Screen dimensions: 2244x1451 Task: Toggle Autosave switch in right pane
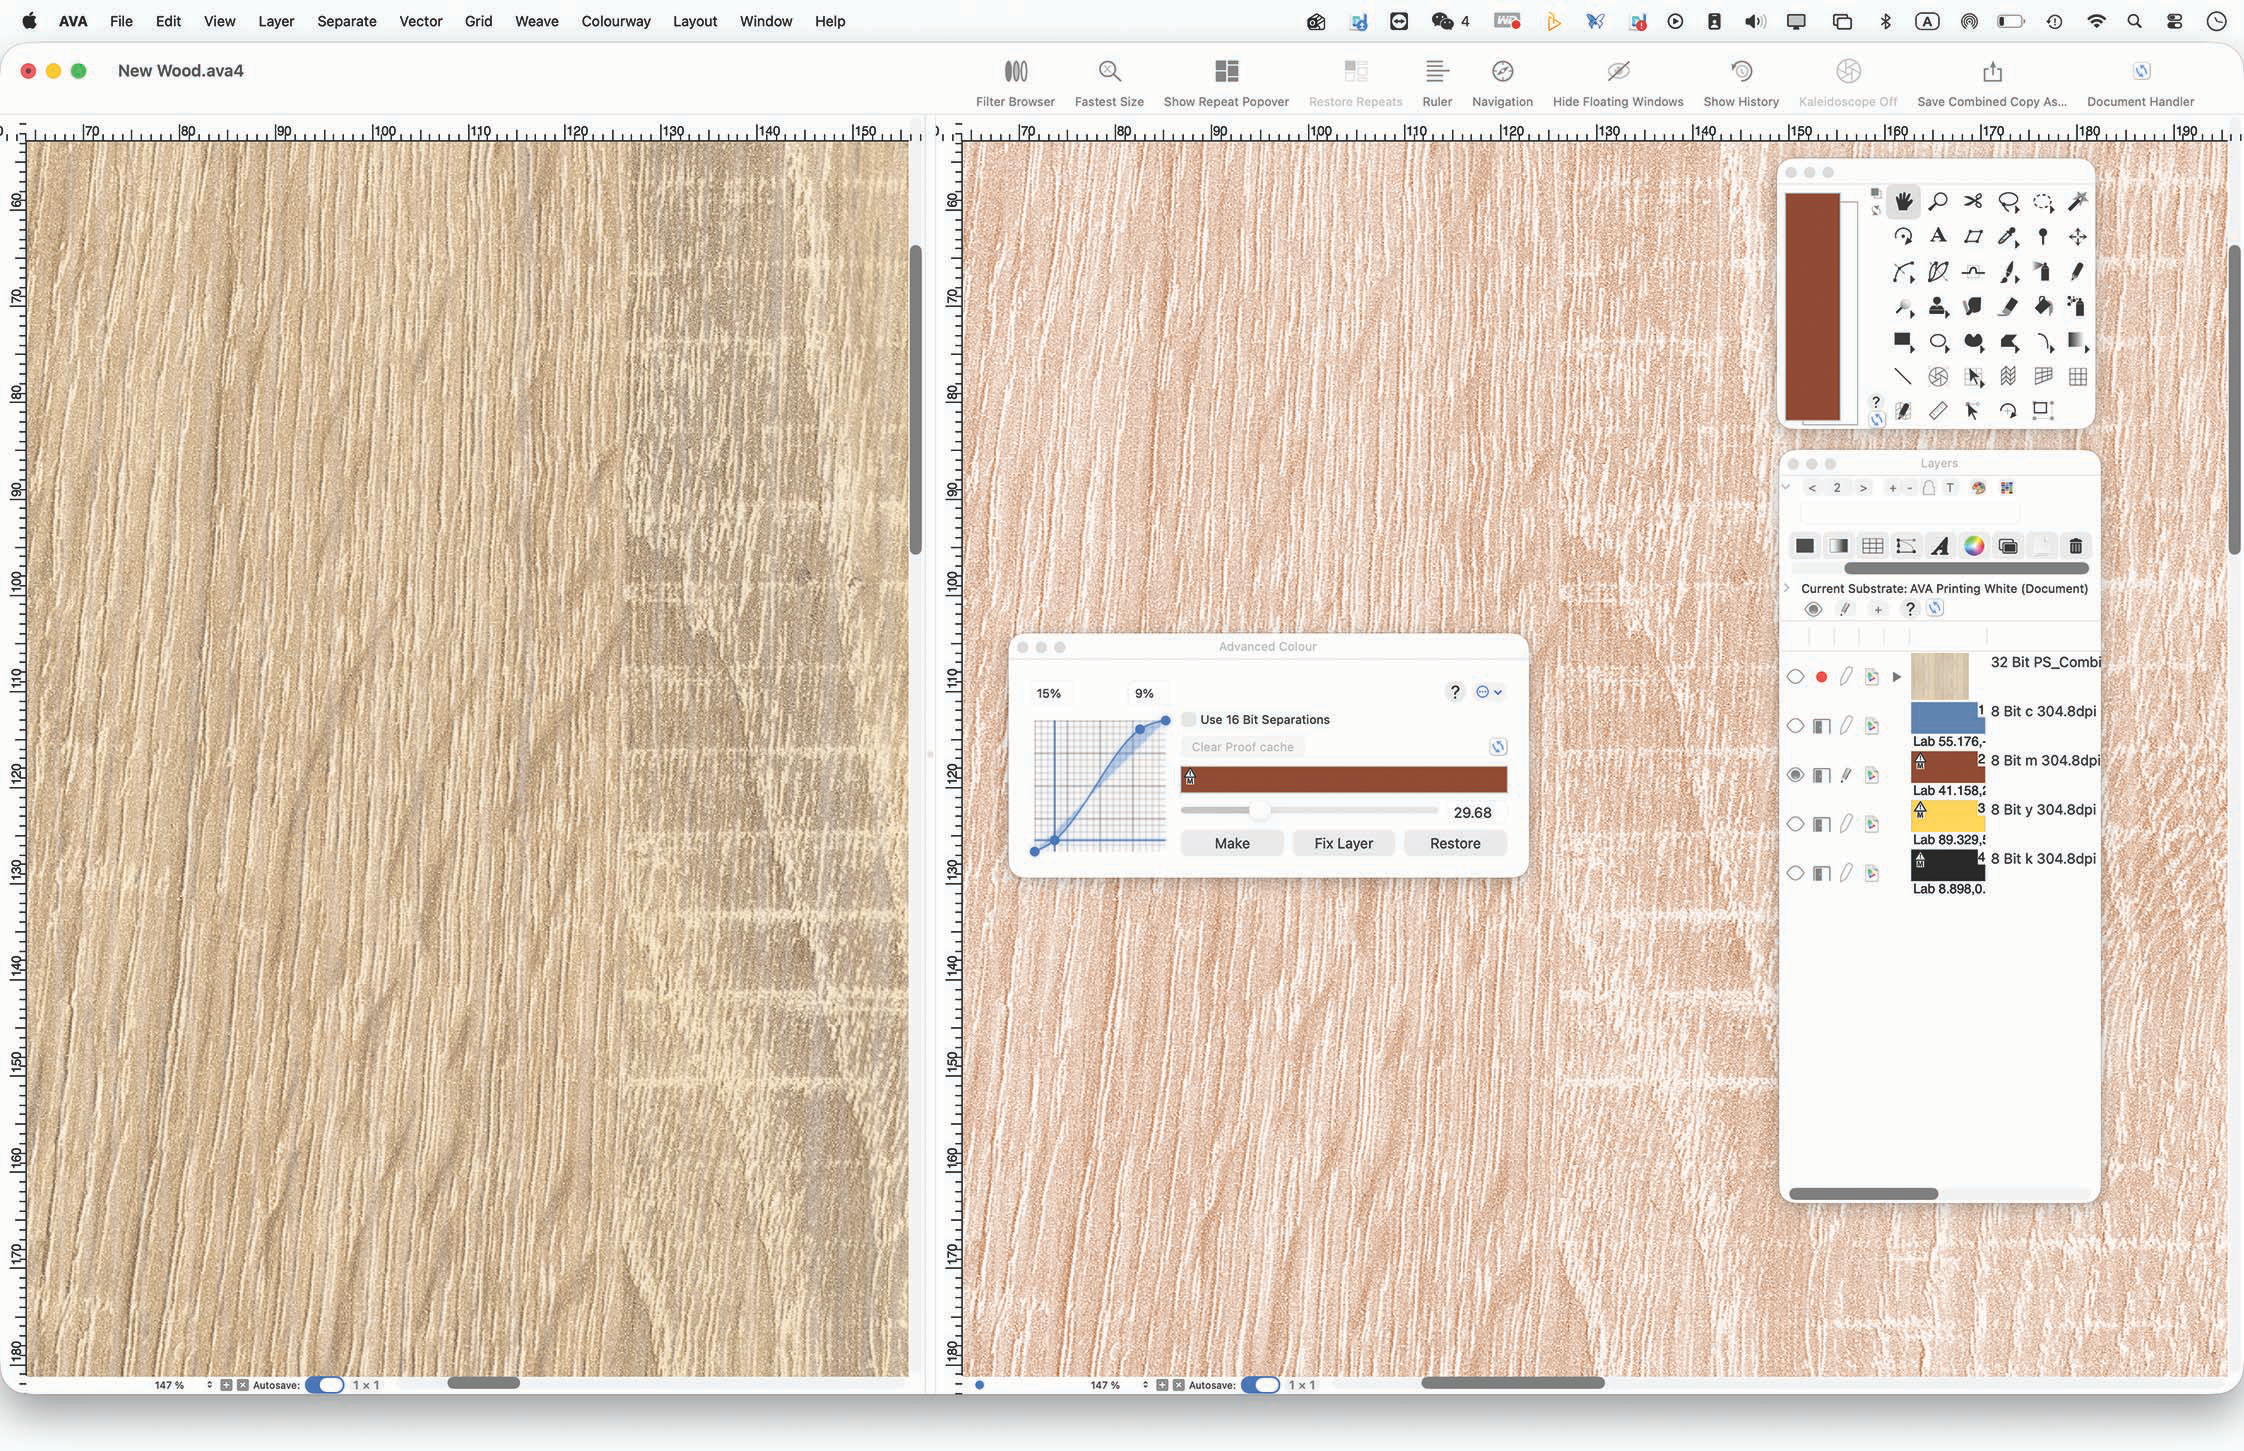[x=1261, y=1385]
